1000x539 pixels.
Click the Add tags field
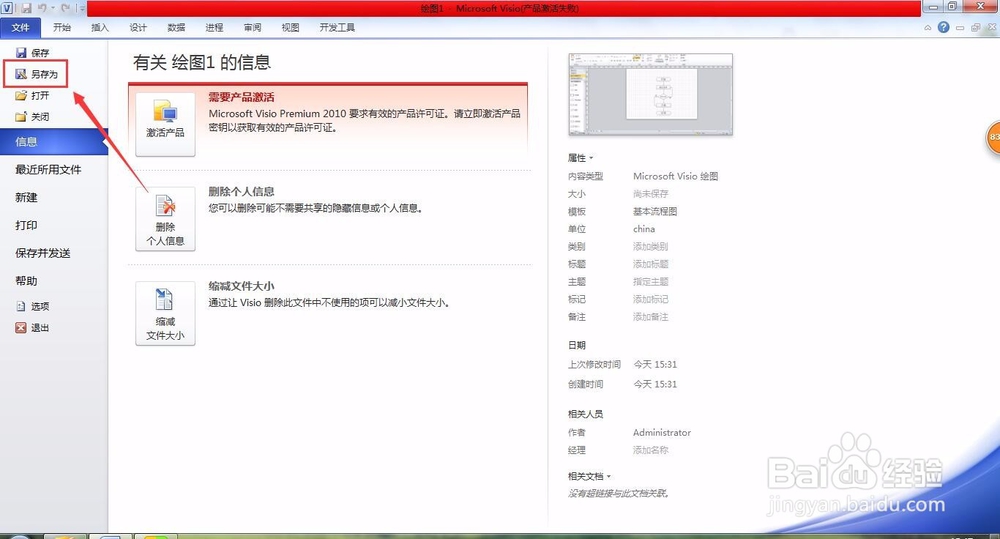[651, 299]
